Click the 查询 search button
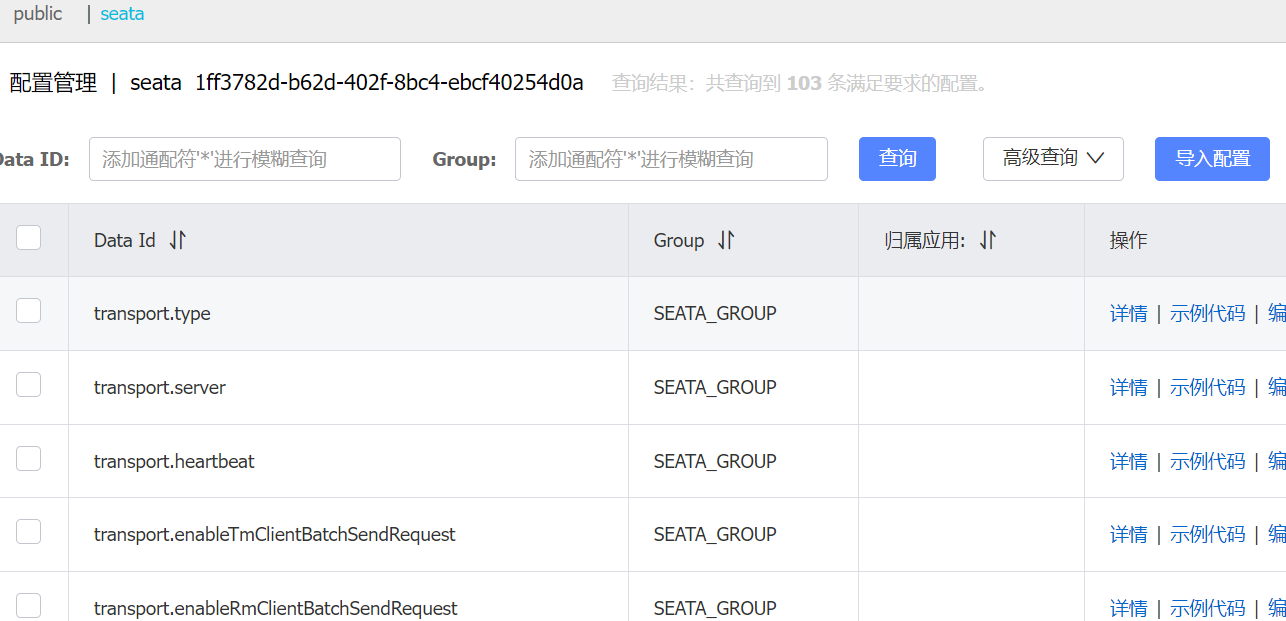Image resolution: width=1286 pixels, height=621 pixels. (897, 159)
